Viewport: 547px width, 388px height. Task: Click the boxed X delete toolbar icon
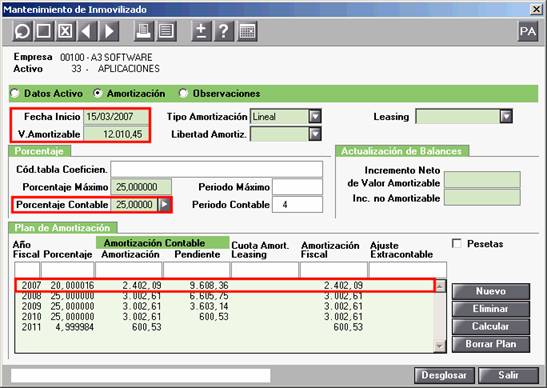(65, 31)
